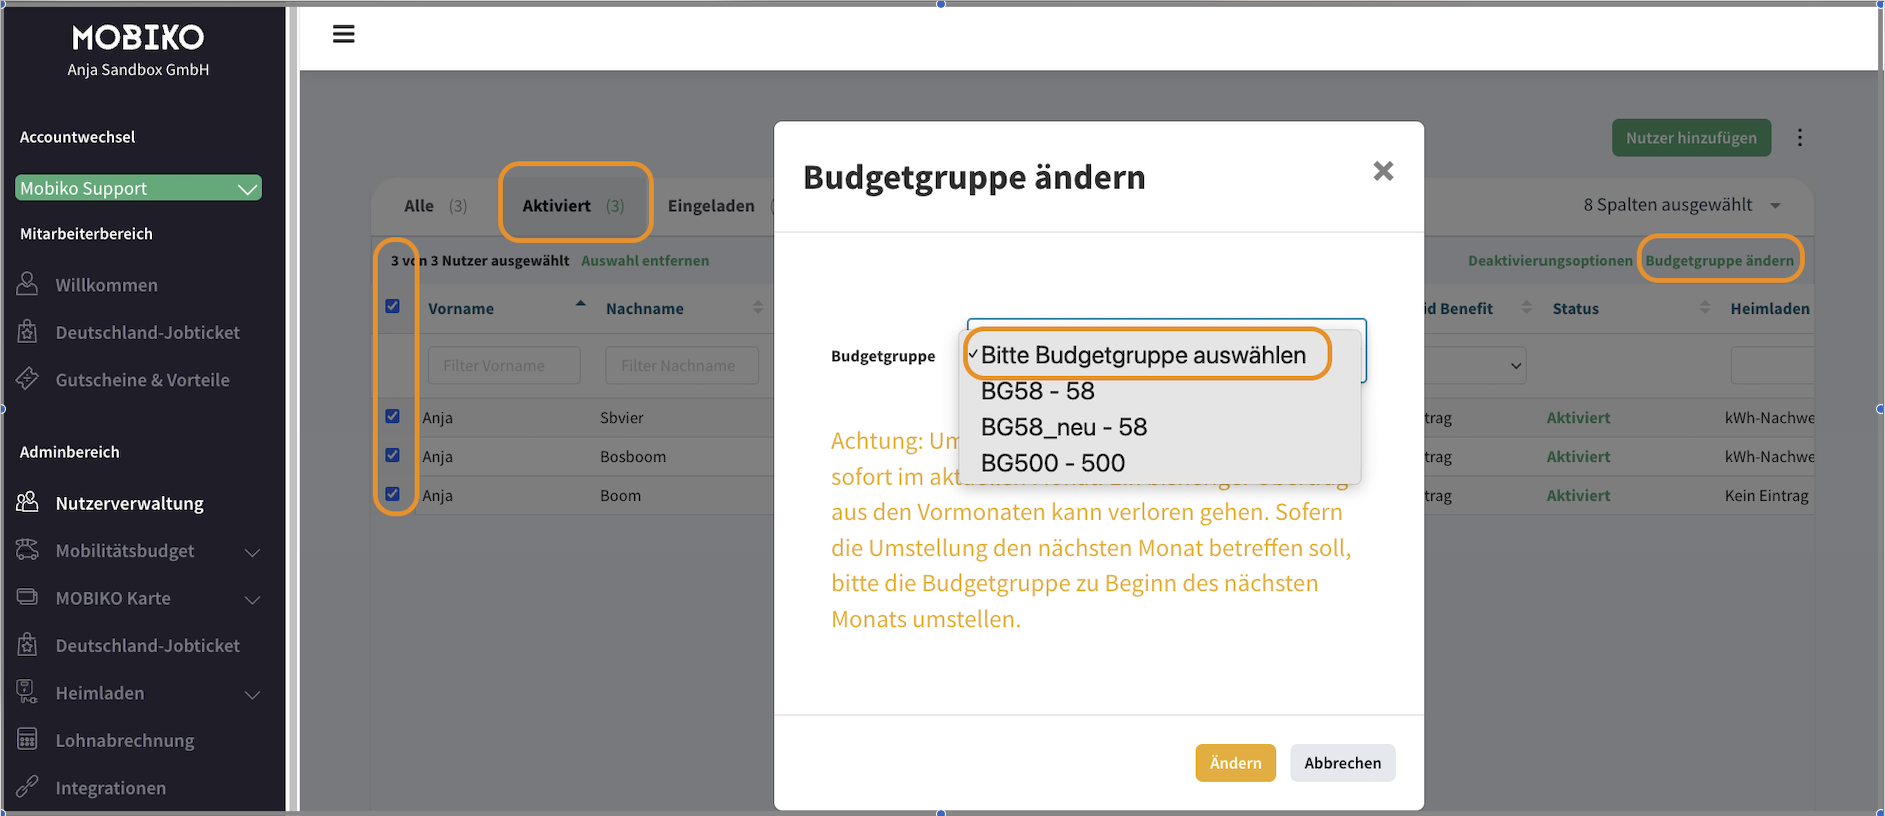This screenshot has height=816, width=1885.
Task: Toggle the select-all checkbox in table header
Action: pyautogui.click(x=392, y=307)
